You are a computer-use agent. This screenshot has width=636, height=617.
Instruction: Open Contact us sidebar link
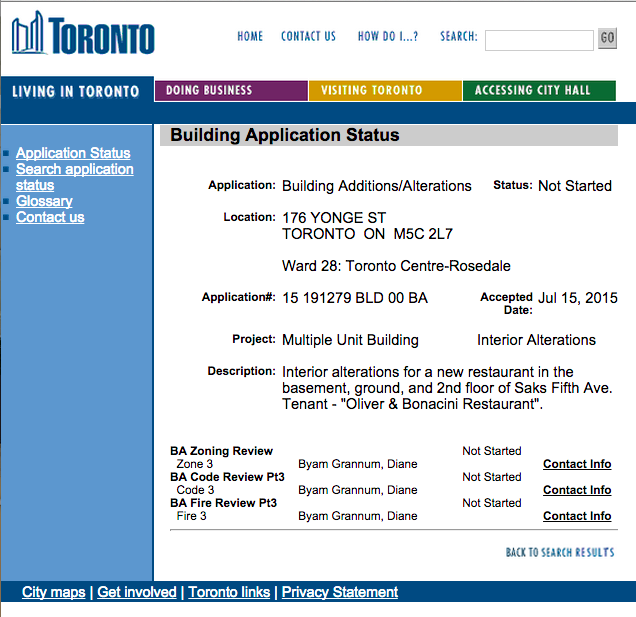coord(50,217)
